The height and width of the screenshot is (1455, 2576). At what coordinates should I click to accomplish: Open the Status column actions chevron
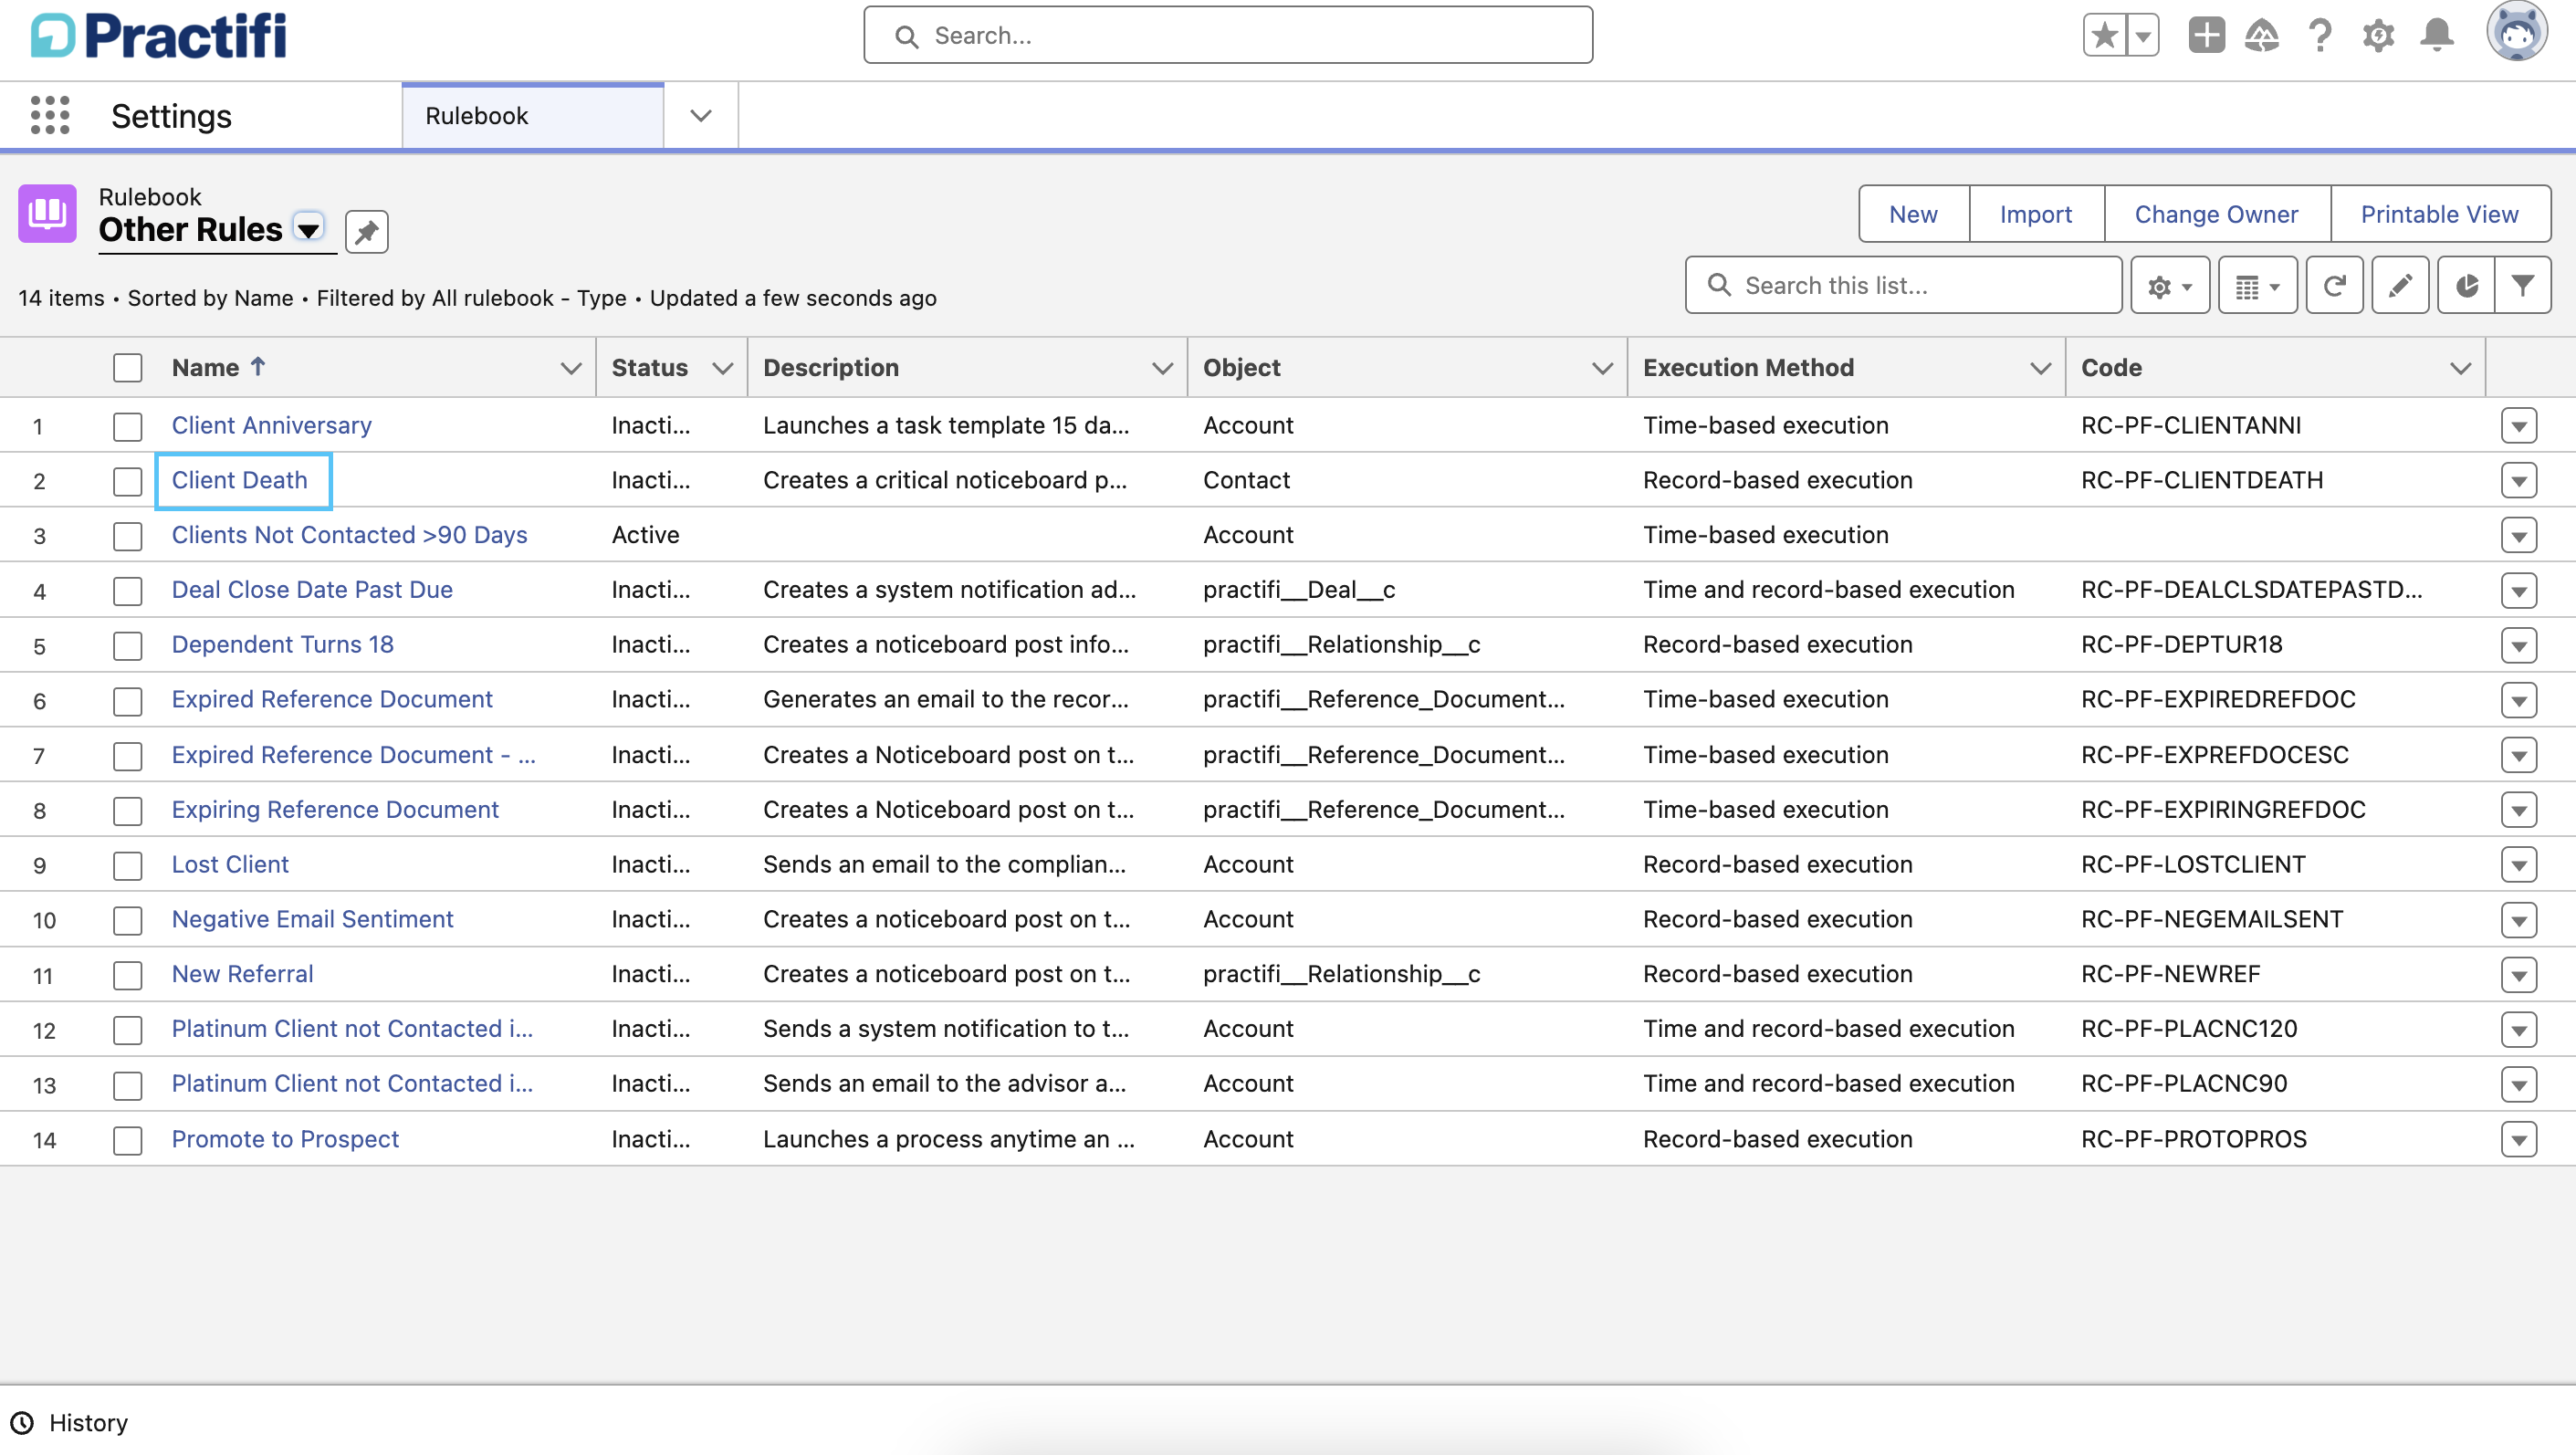click(722, 368)
